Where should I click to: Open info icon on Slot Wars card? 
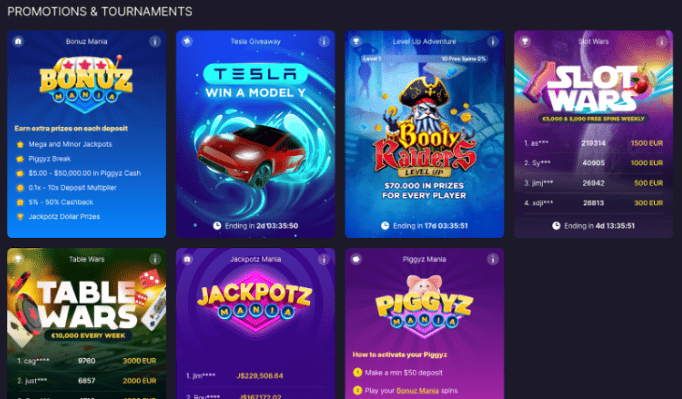pos(662,41)
